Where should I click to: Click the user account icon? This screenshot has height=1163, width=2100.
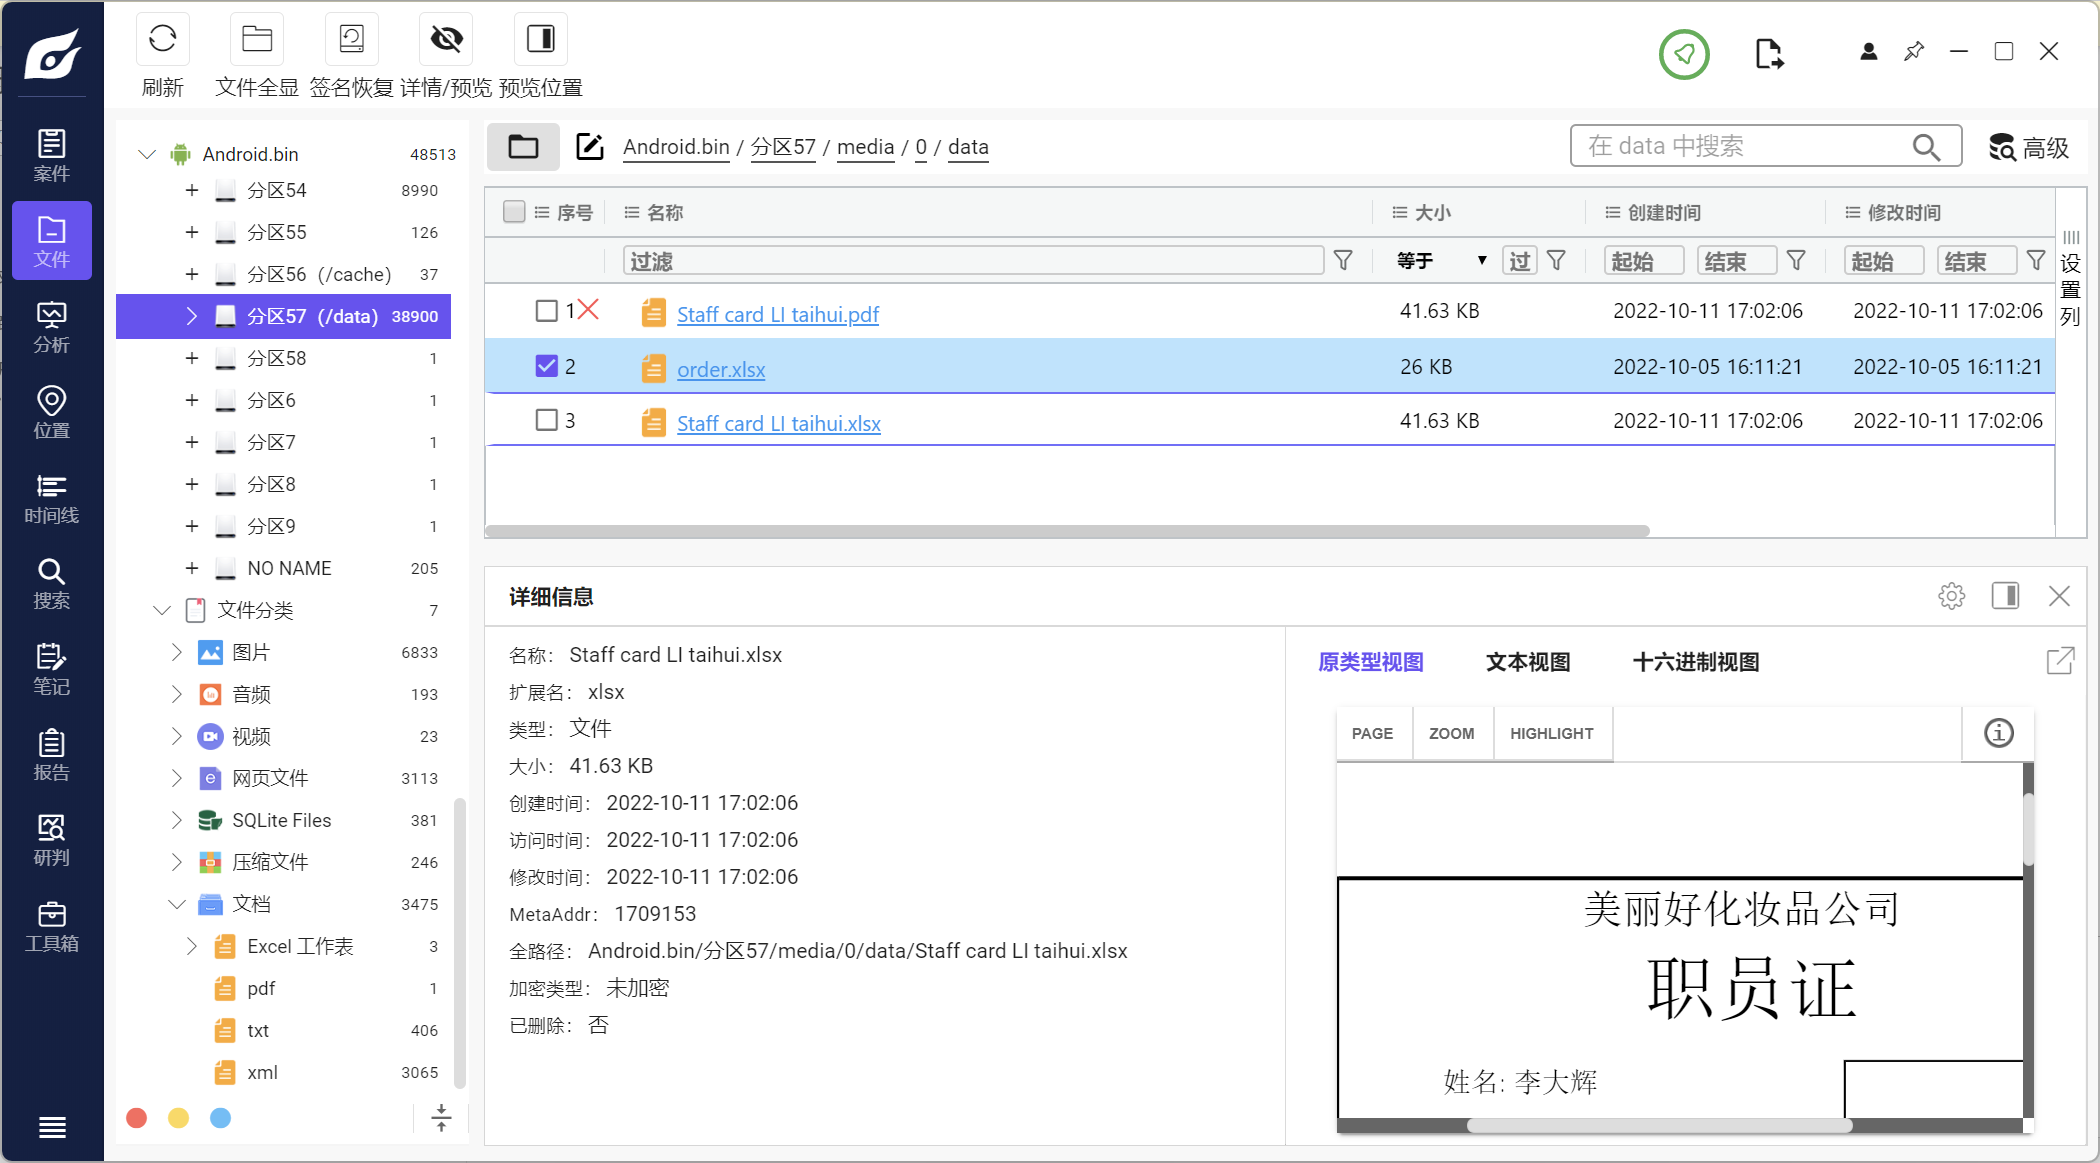tap(1868, 52)
